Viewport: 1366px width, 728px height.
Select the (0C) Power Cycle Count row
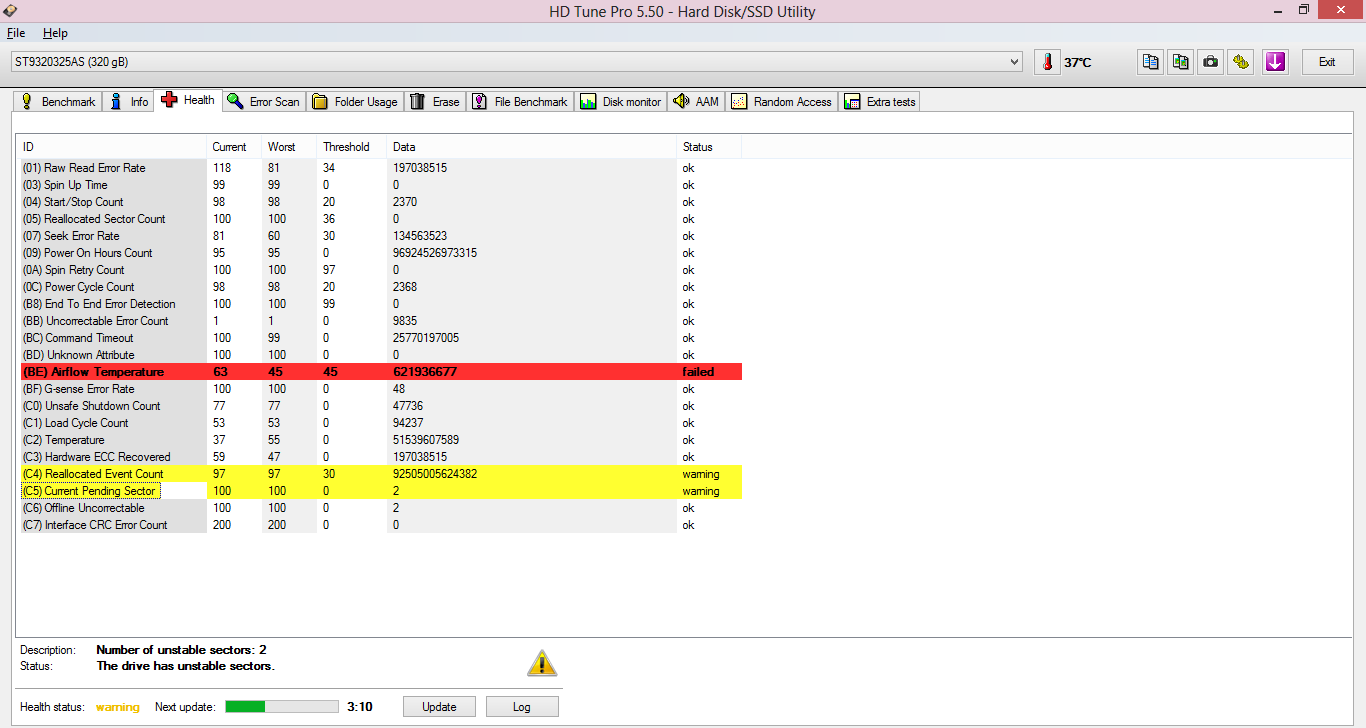[x=381, y=287]
